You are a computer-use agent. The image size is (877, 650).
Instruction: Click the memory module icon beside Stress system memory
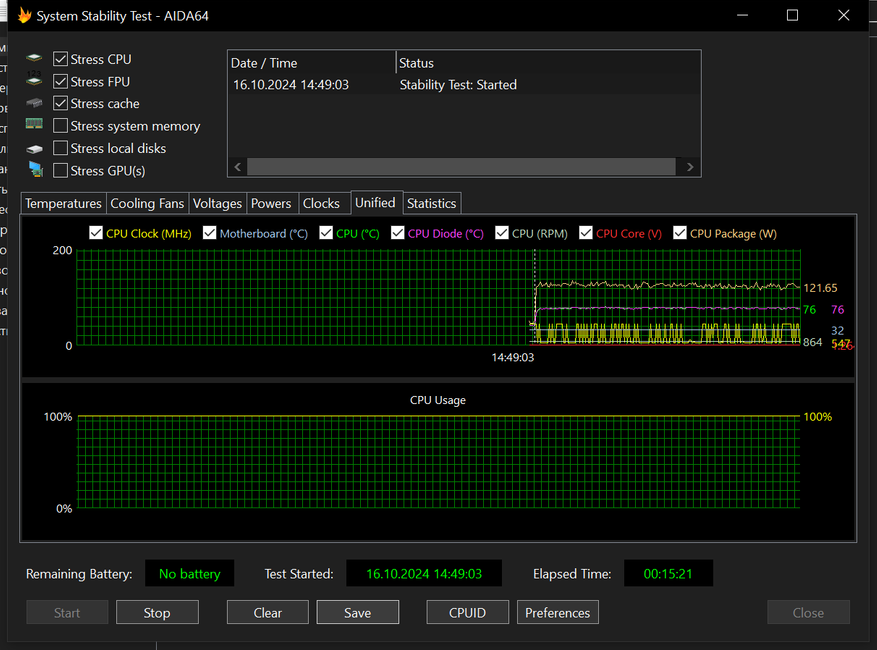coord(35,125)
